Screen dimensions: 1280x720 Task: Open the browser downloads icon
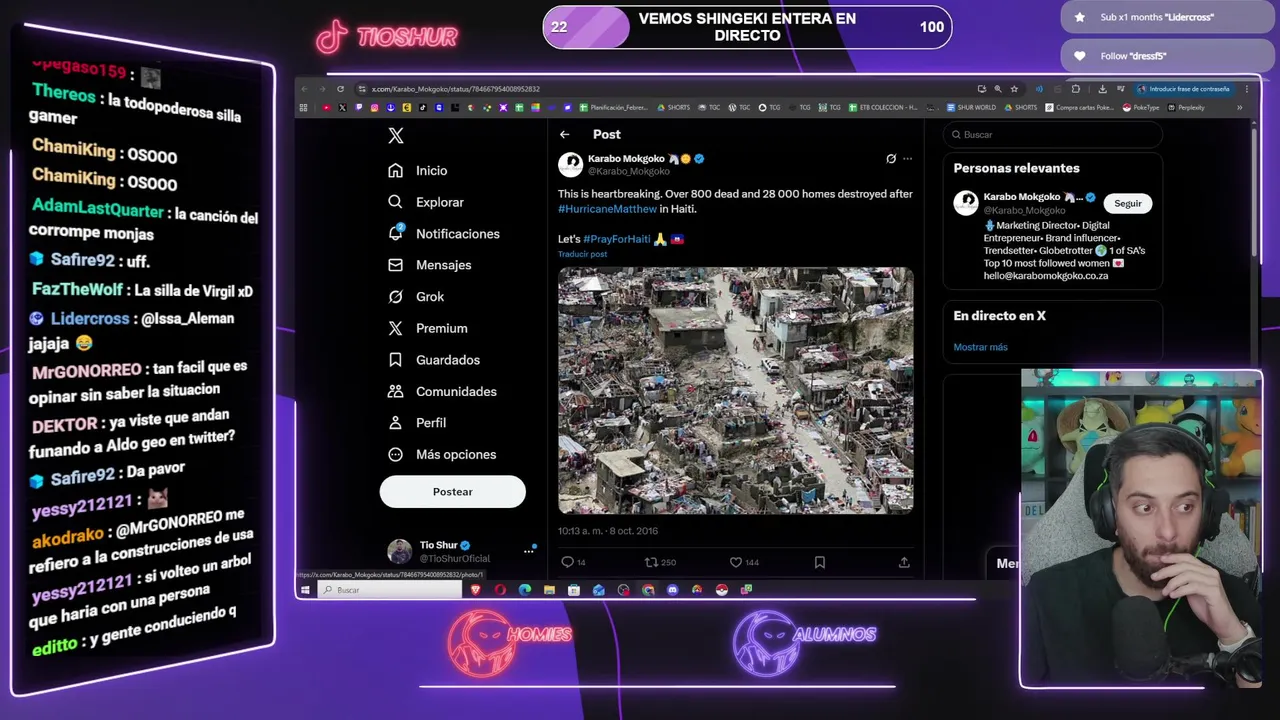pyautogui.click(x=1102, y=89)
